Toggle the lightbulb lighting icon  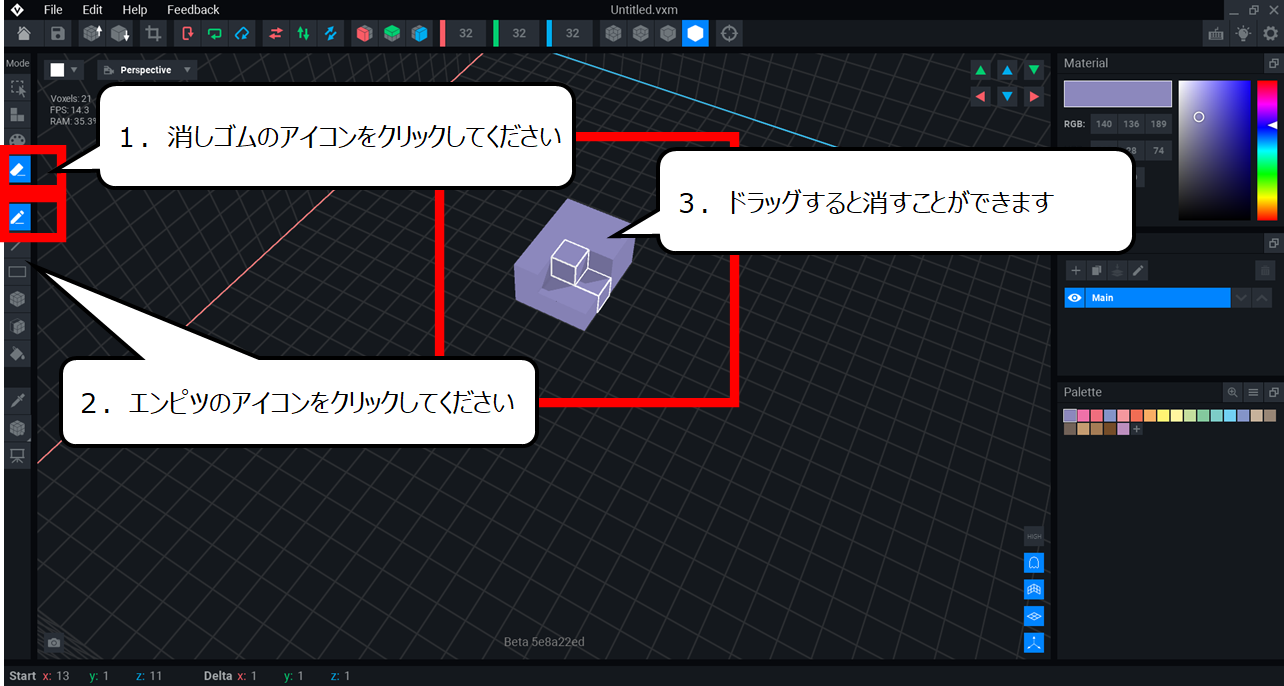[1243, 33]
